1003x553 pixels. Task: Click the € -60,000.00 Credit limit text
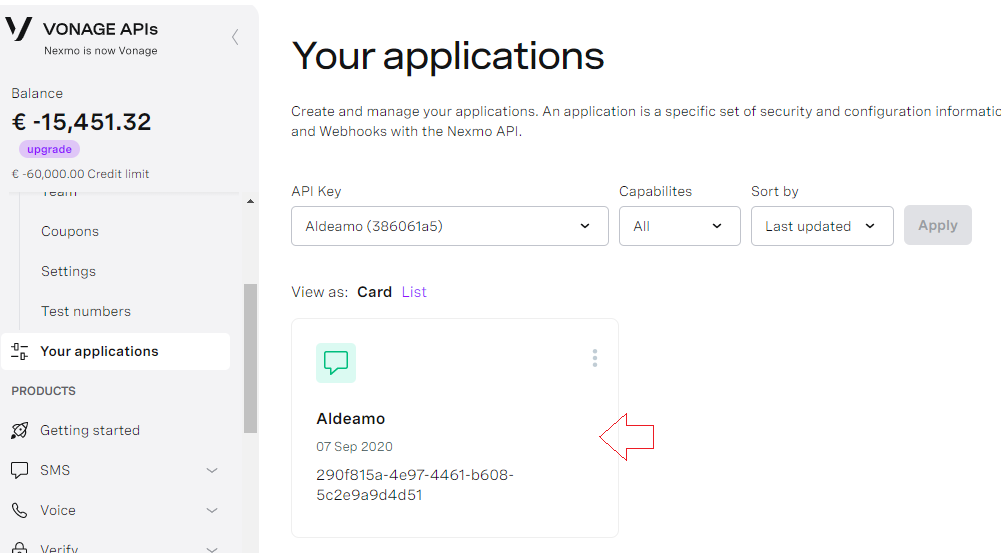[x=81, y=174]
